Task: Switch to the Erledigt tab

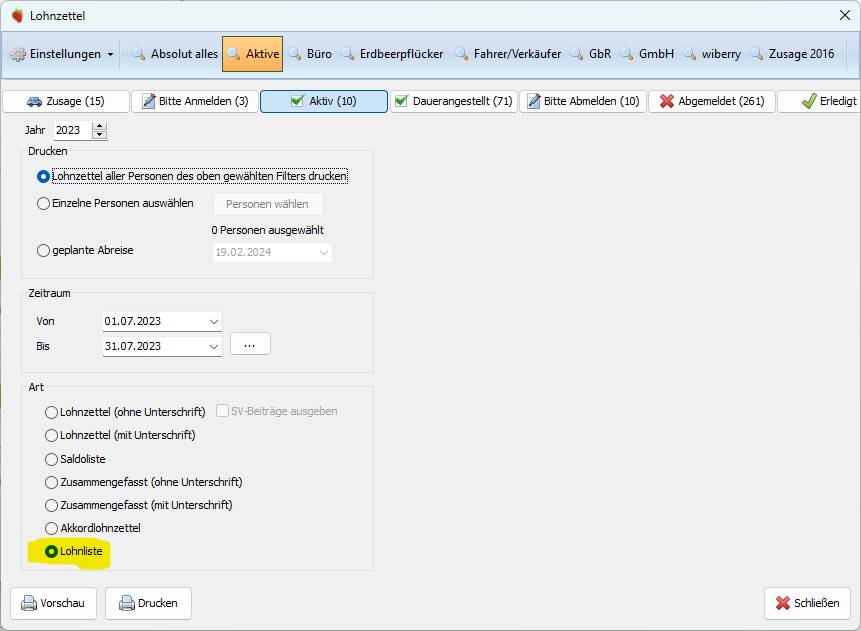Action: [x=819, y=101]
